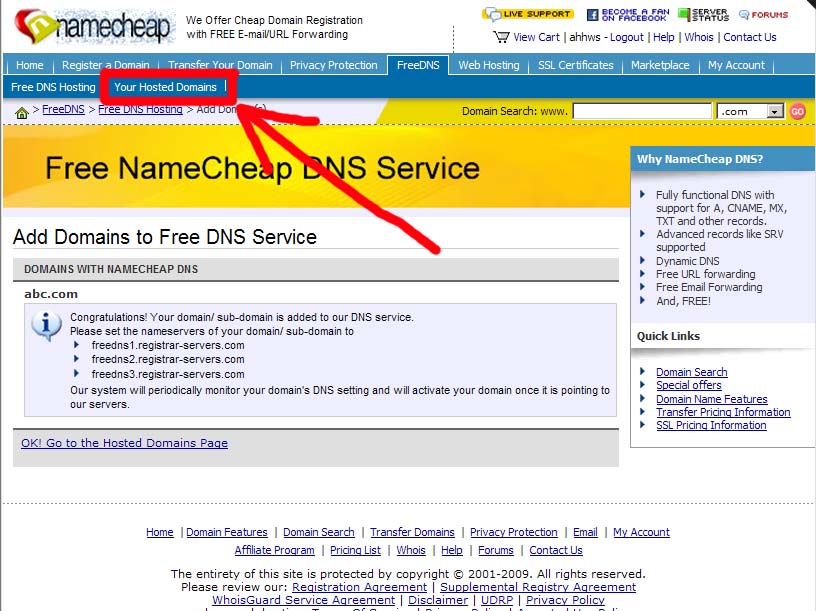This screenshot has height=611, width=816.
Task: Click the footer Domain Search link
Action: click(318, 532)
